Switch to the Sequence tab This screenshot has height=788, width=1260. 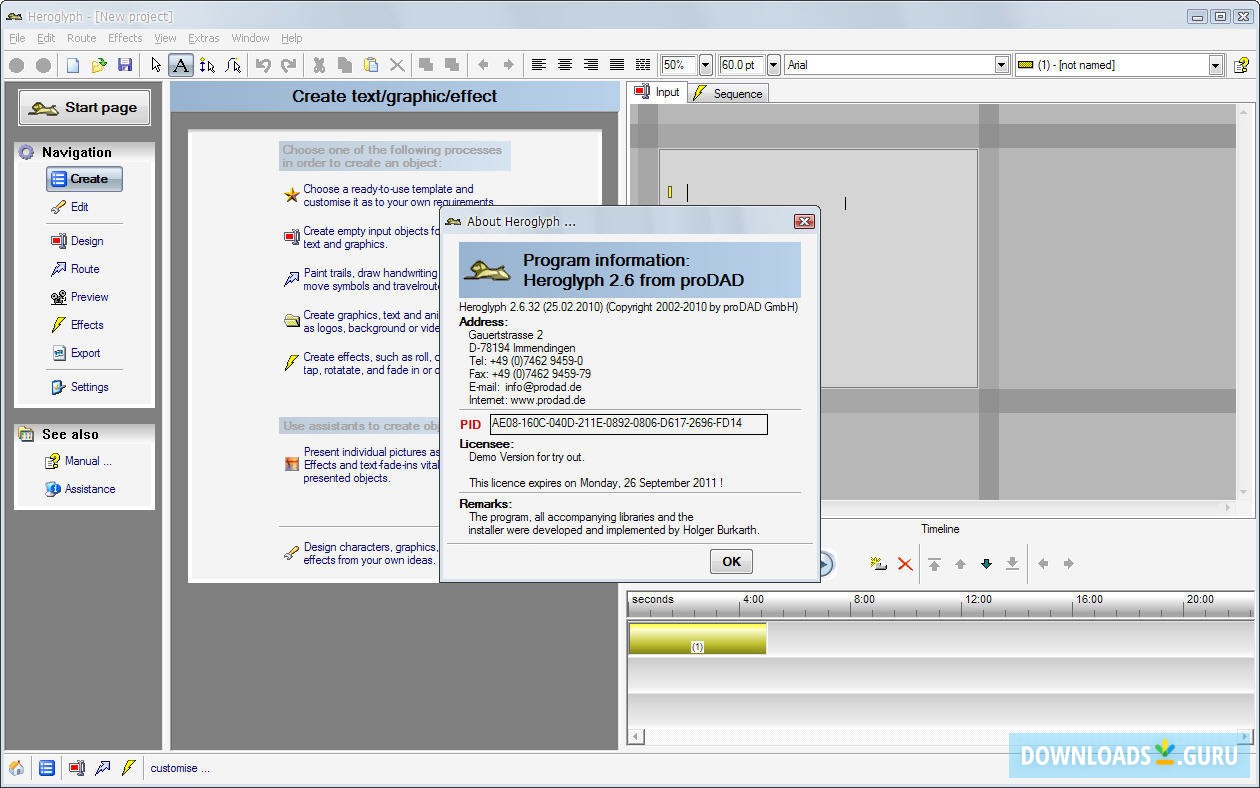point(728,93)
